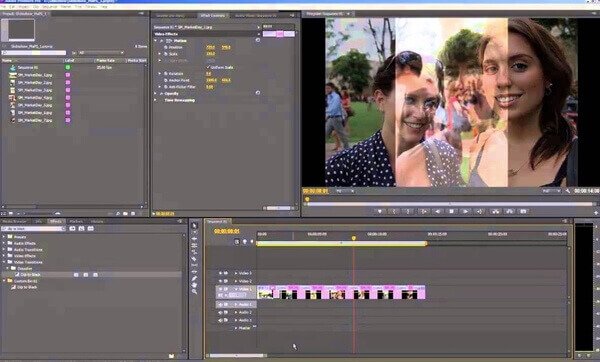Click the Frame Rate column header

click(x=106, y=60)
